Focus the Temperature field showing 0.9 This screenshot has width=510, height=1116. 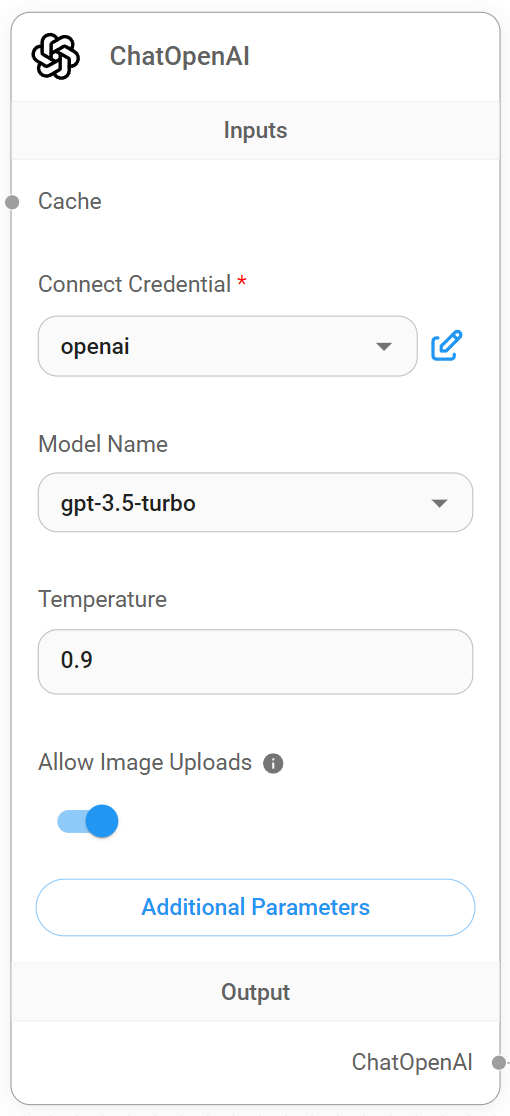coord(255,661)
